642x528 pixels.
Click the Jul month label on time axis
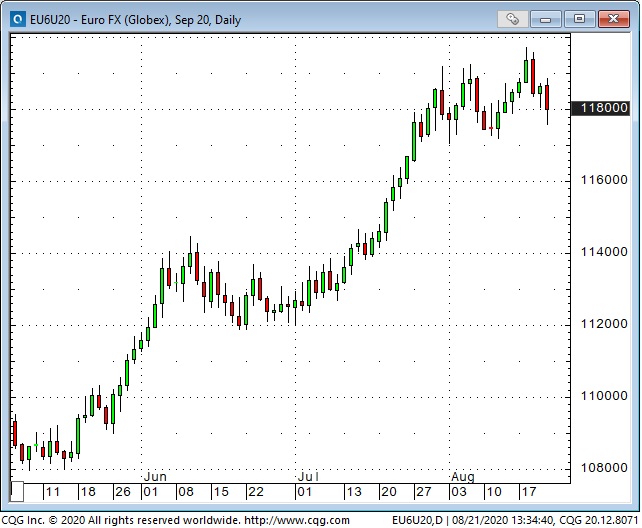tap(308, 477)
